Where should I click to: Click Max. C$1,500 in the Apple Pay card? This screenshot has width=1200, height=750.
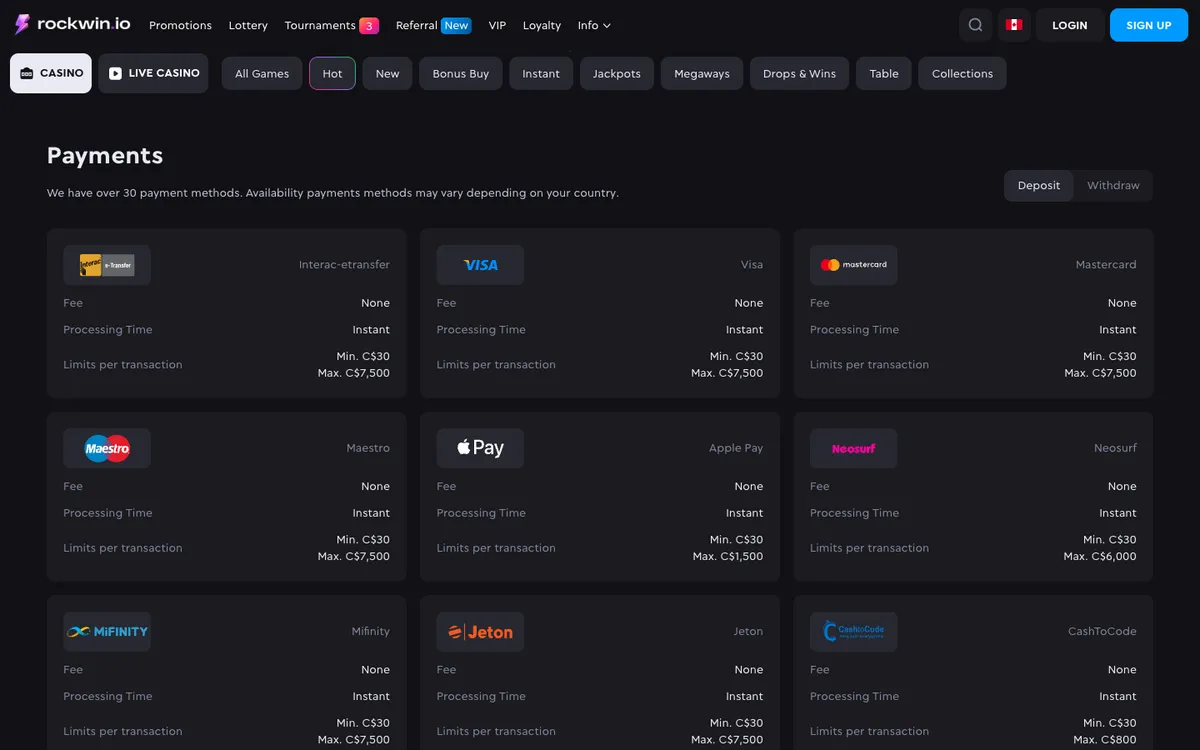pos(727,556)
